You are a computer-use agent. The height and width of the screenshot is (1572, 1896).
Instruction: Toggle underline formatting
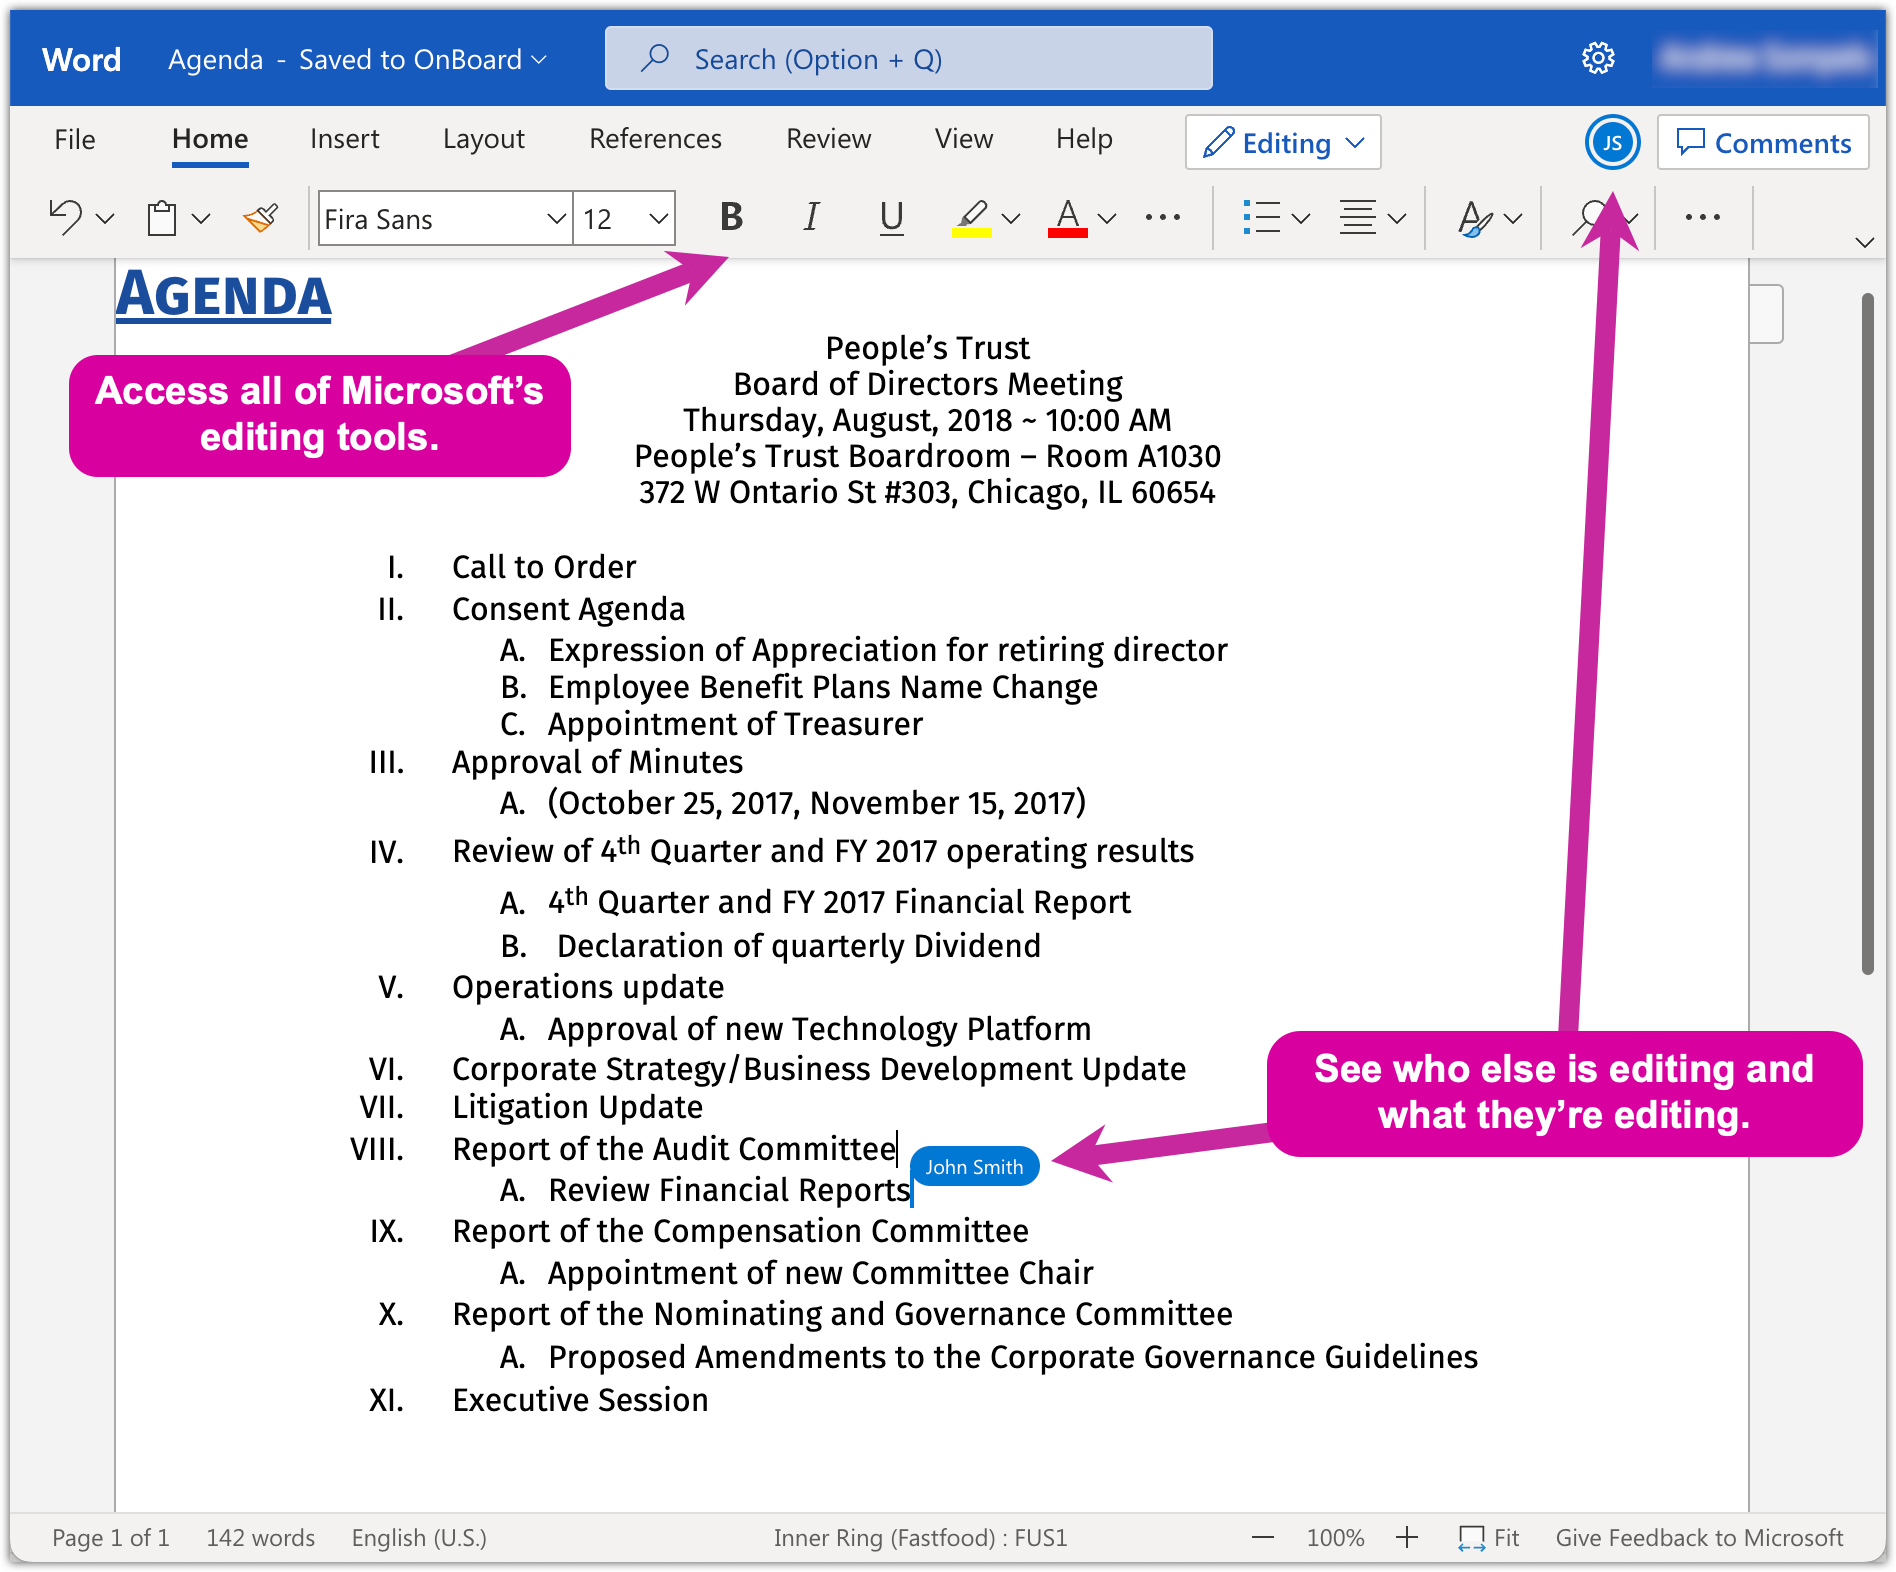(x=891, y=218)
